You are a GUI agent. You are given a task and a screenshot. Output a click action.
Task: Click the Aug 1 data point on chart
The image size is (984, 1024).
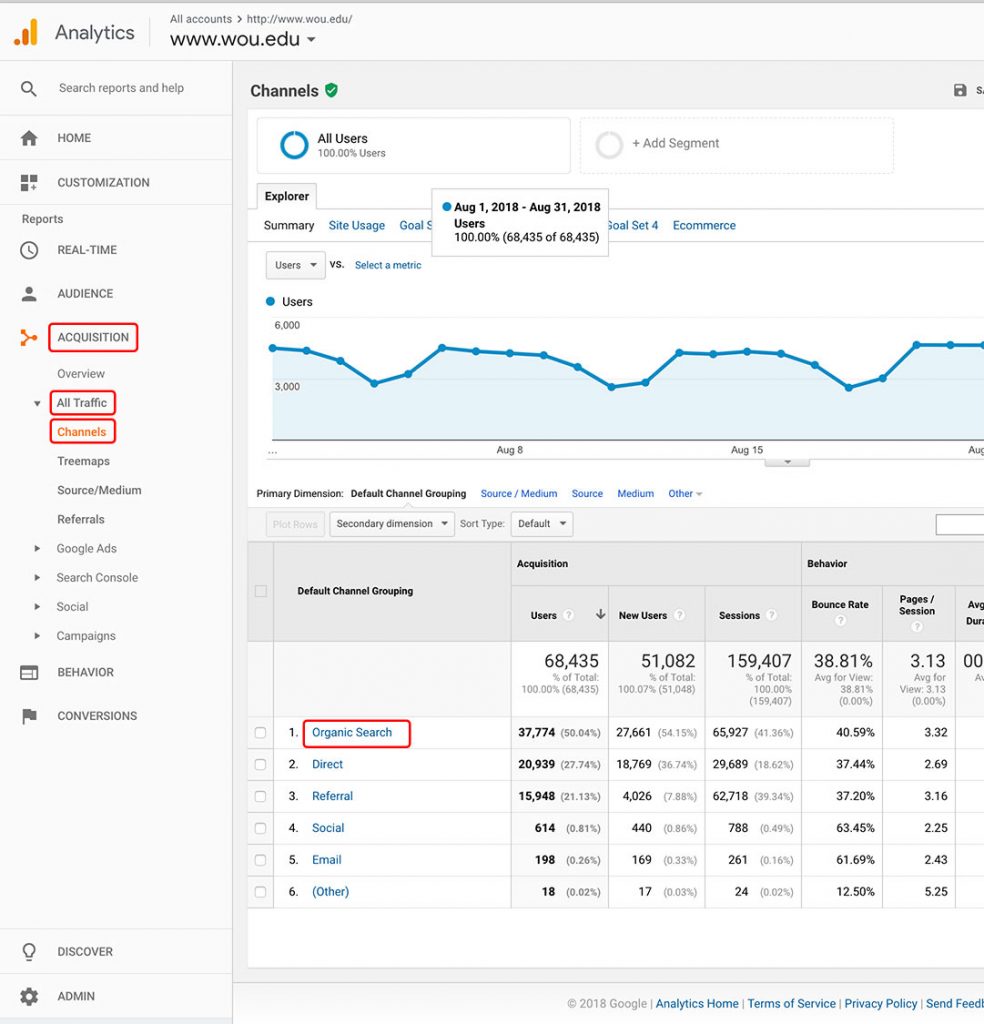click(273, 348)
